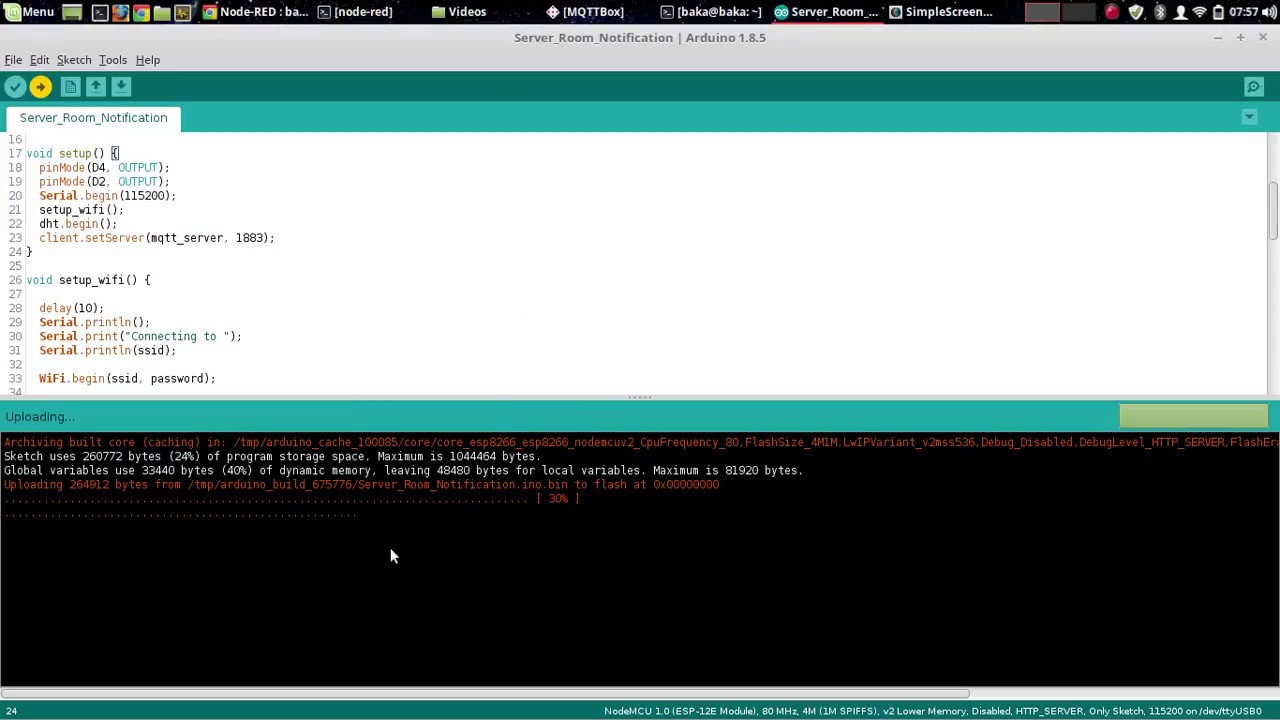Click the 'pinMode(D4, OUTPUT);' line
Viewport: 1280px width, 720px height.
(104, 168)
